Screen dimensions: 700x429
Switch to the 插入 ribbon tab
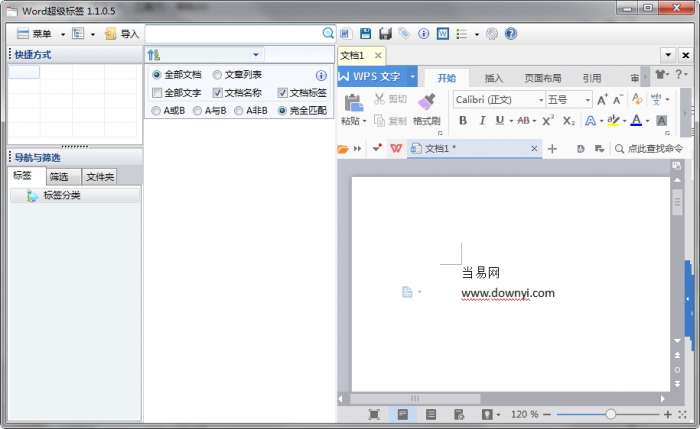point(494,78)
